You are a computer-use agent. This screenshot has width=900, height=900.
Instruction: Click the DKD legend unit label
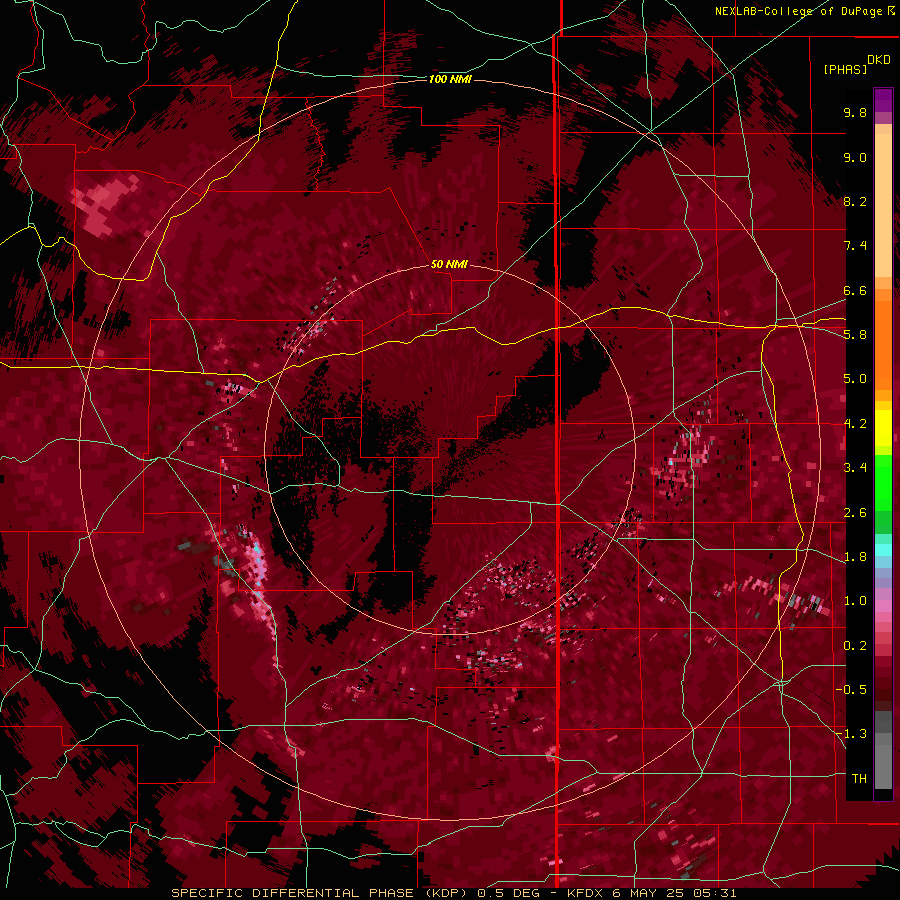pos(879,60)
